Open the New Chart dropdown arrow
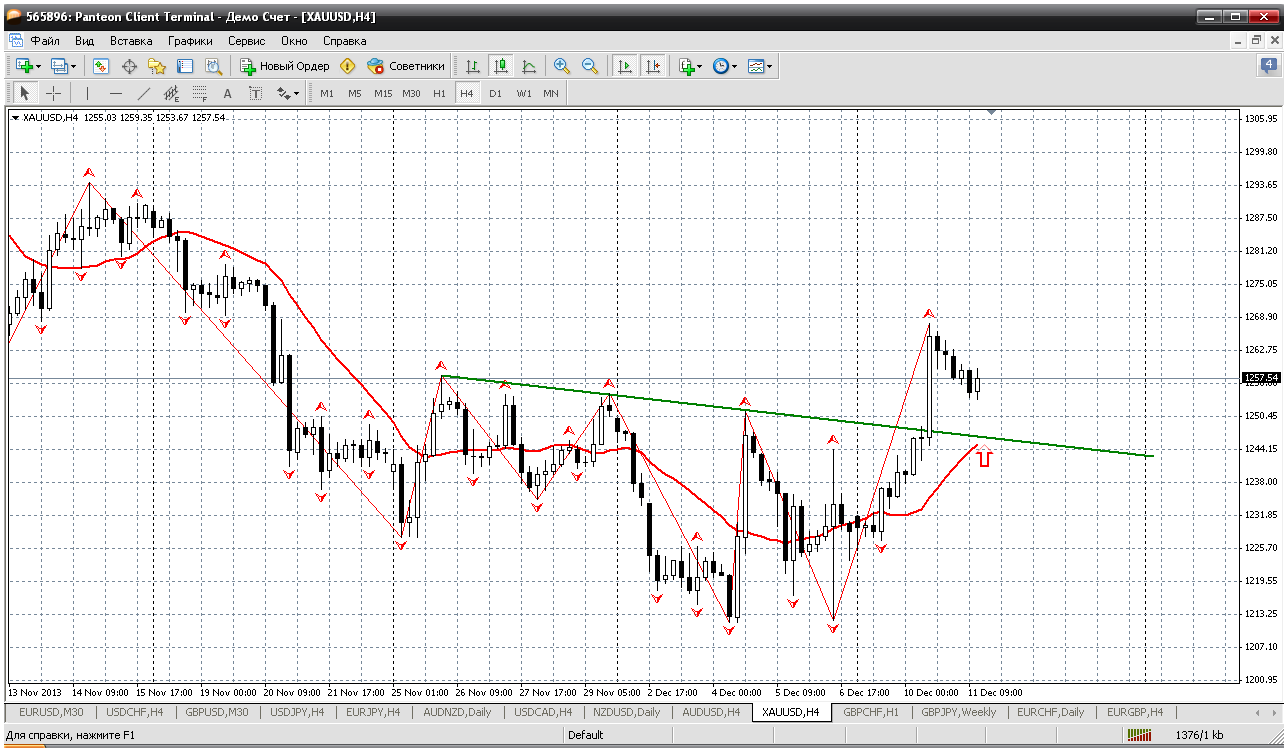Viewport: 1288px width, 748px height. 38,67
